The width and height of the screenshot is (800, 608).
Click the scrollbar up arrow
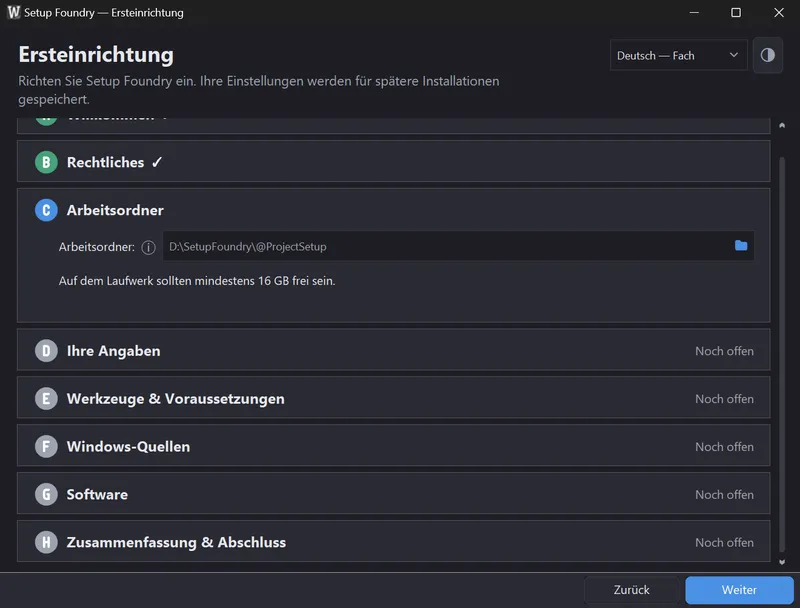click(782, 125)
